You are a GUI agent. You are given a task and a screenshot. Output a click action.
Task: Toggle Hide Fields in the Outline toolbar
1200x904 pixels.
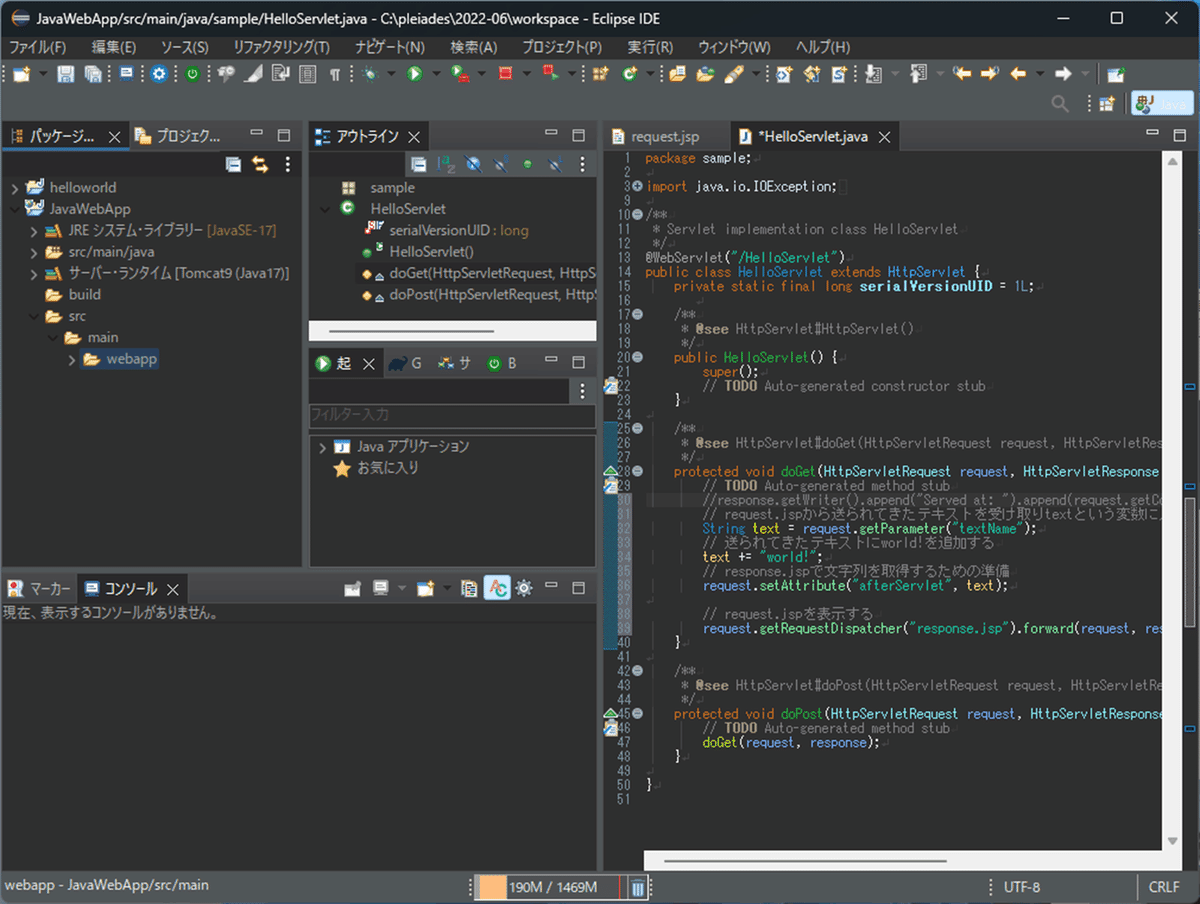(x=473, y=165)
